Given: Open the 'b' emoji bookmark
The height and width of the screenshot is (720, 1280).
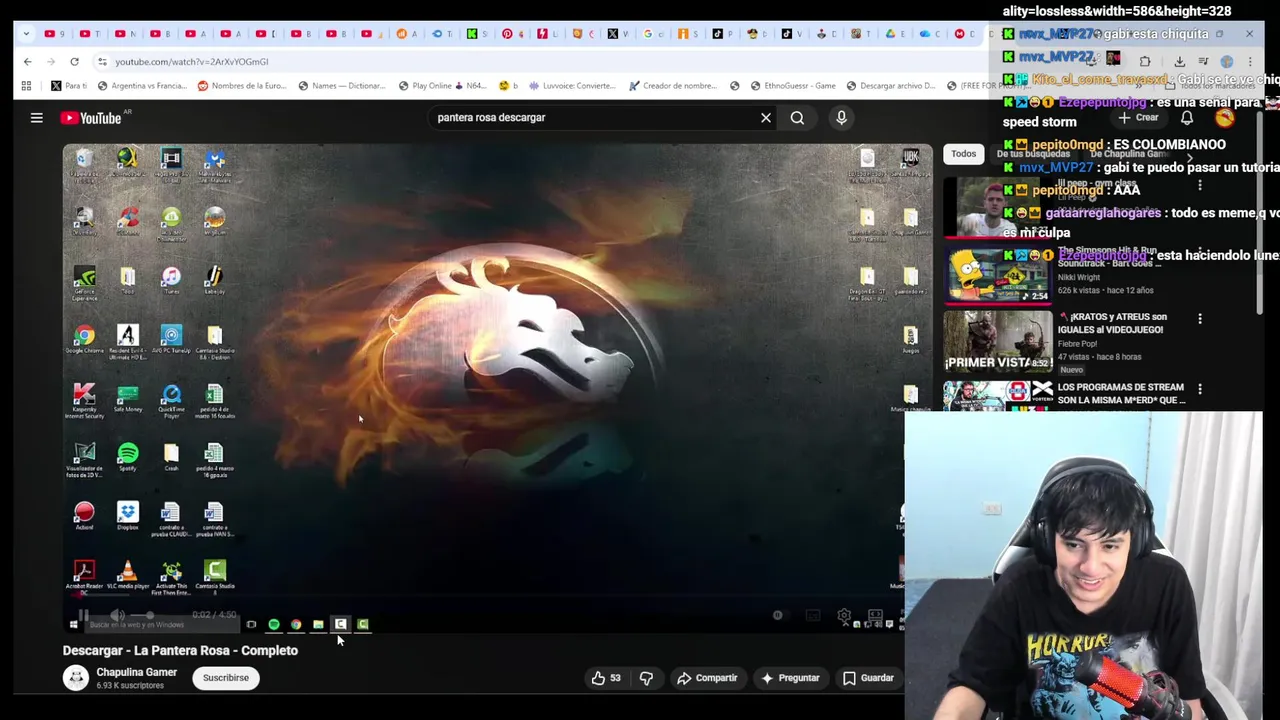Looking at the screenshot, I should coord(510,86).
